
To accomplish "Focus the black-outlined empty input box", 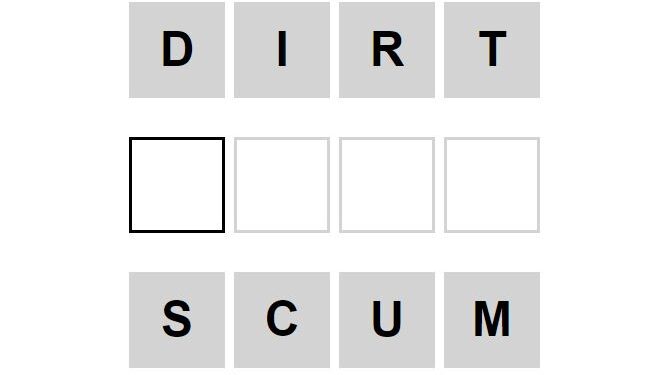I will click(x=177, y=185).
